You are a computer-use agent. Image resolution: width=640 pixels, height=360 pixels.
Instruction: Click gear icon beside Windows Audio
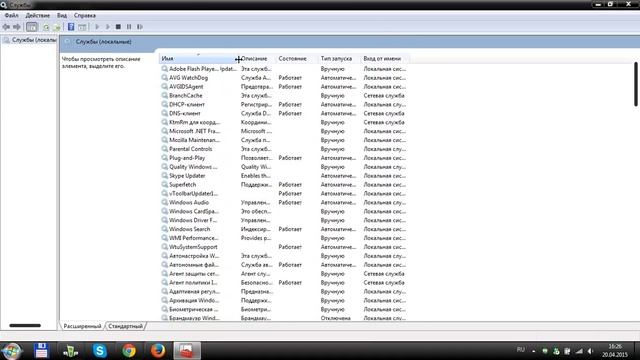coord(164,202)
